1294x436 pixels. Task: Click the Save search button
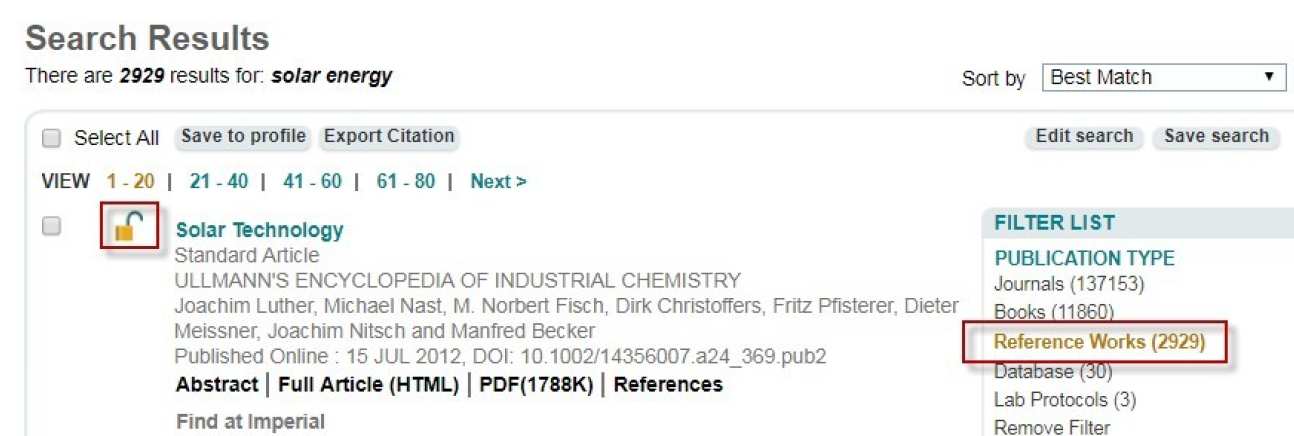[x=1216, y=136]
